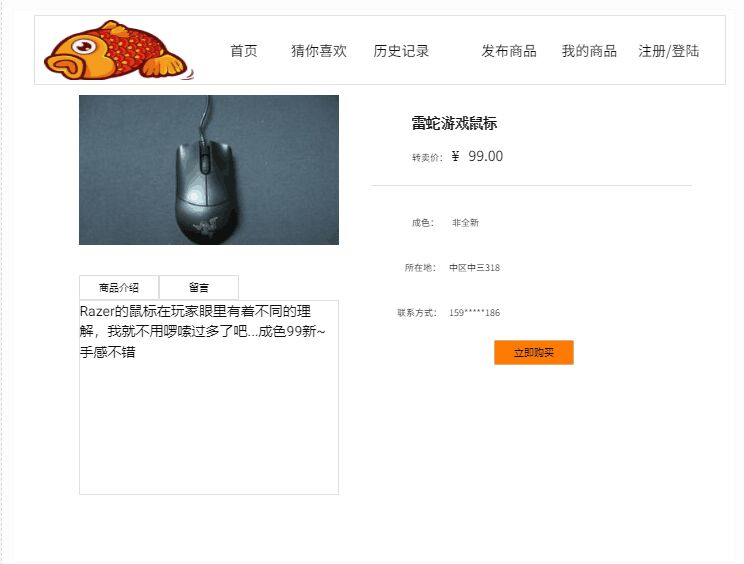Open 注册/登陆 sign-in page
This screenshot has width=744, height=564.
pos(669,51)
